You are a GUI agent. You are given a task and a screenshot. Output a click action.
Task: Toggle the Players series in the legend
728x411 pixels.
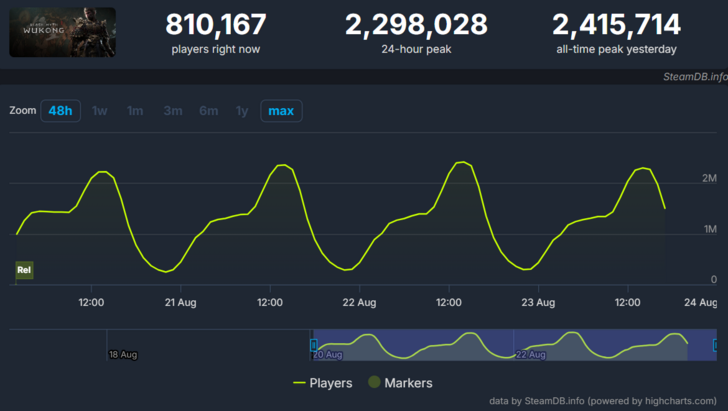click(x=323, y=383)
